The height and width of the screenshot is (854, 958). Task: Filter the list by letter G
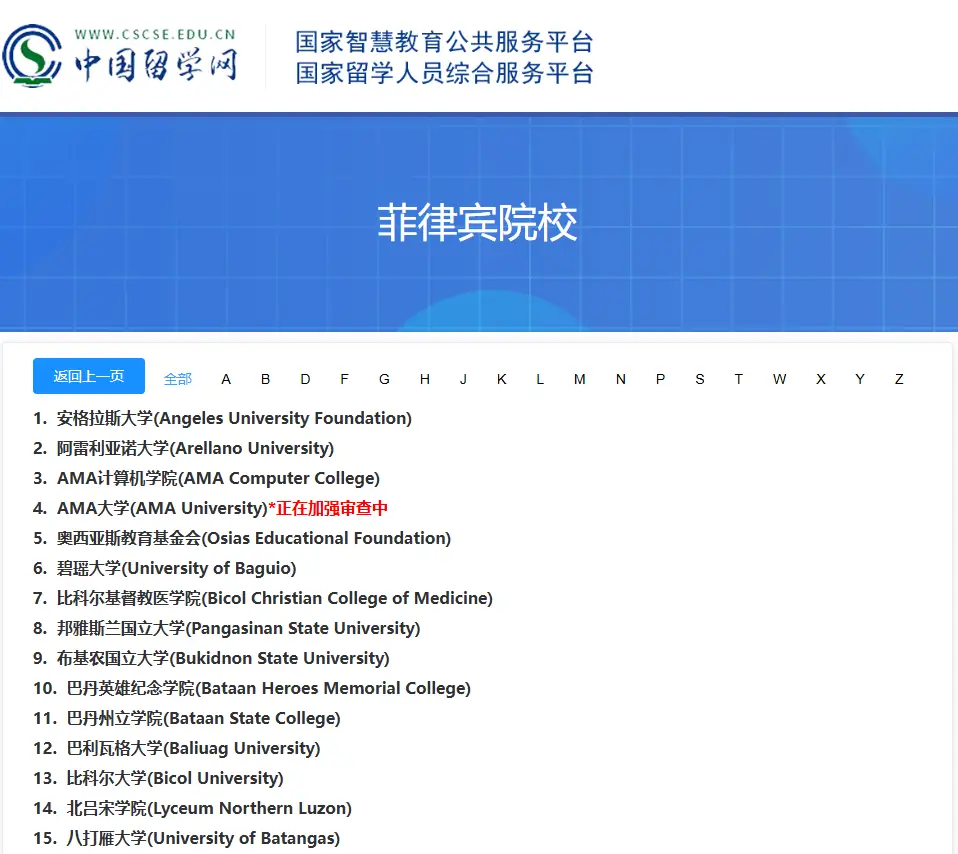(x=384, y=379)
